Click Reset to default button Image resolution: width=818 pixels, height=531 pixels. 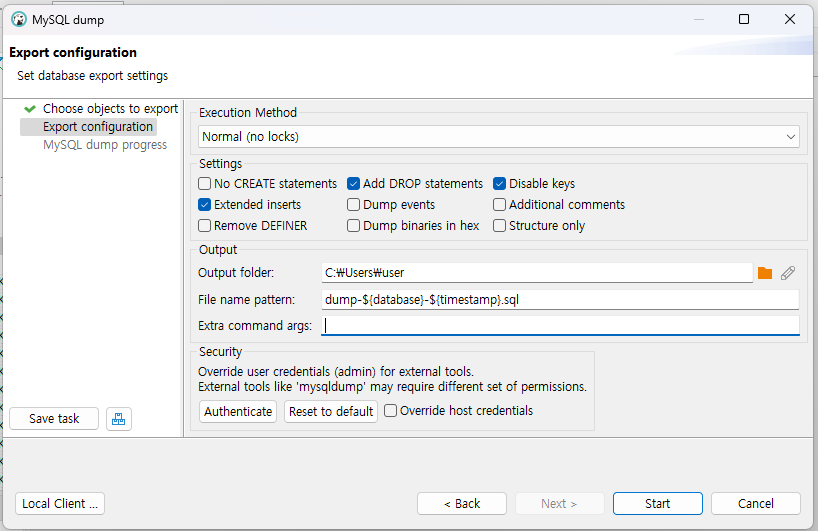coord(331,412)
